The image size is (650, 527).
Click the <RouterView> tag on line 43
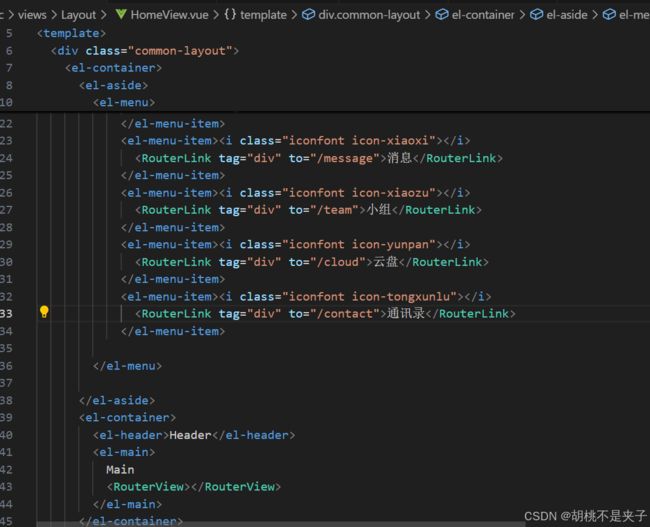(148, 487)
